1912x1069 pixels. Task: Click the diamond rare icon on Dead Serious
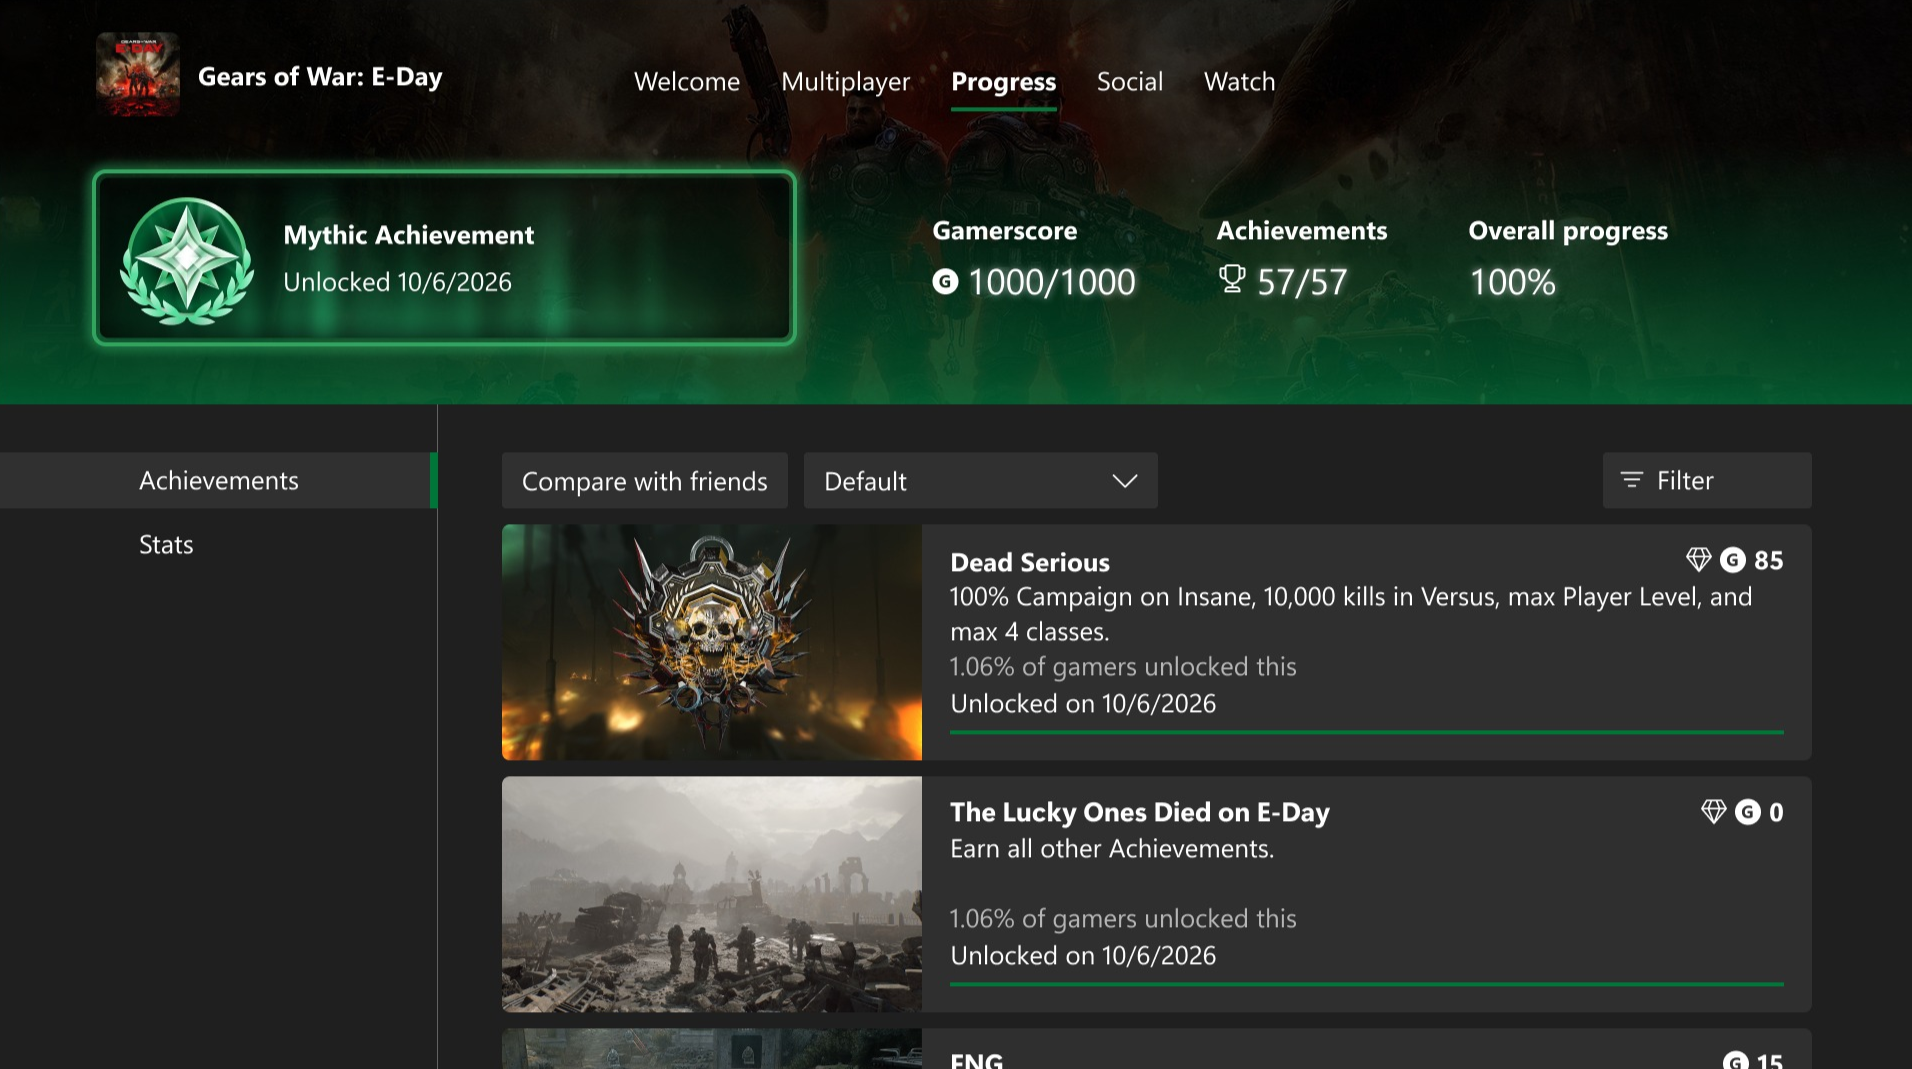coord(1698,560)
